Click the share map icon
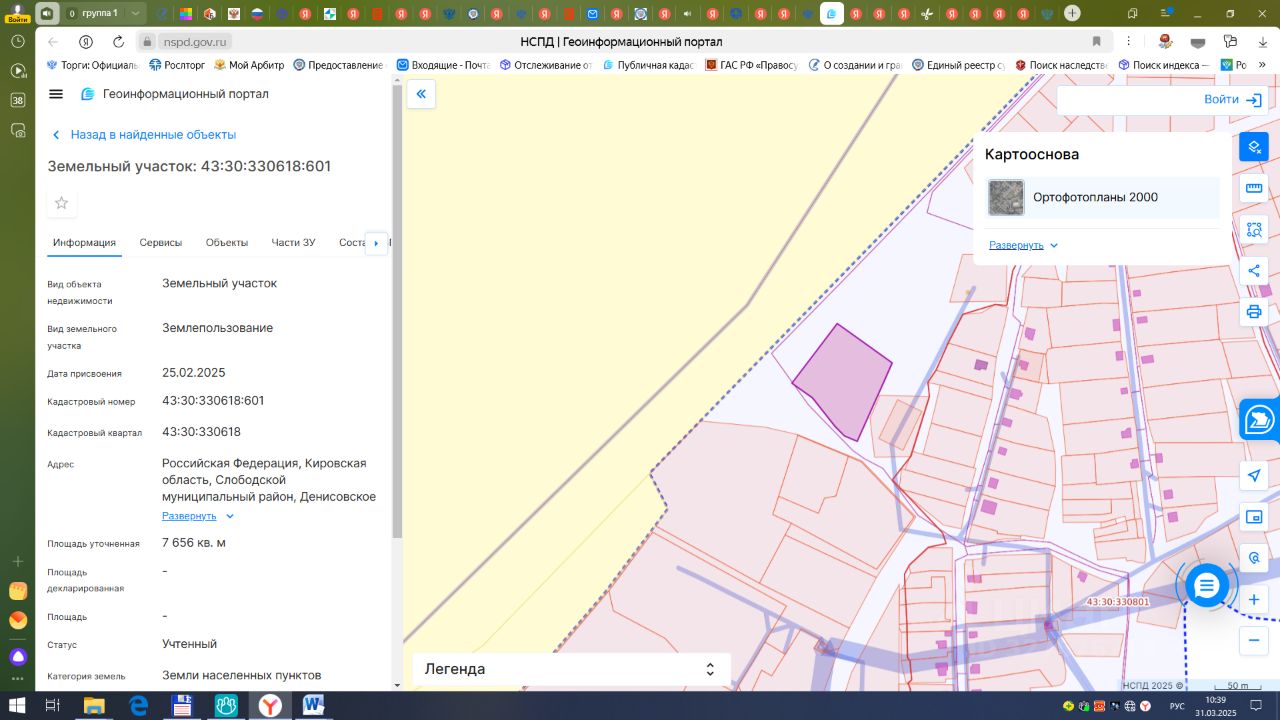 tap(1254, 271)
